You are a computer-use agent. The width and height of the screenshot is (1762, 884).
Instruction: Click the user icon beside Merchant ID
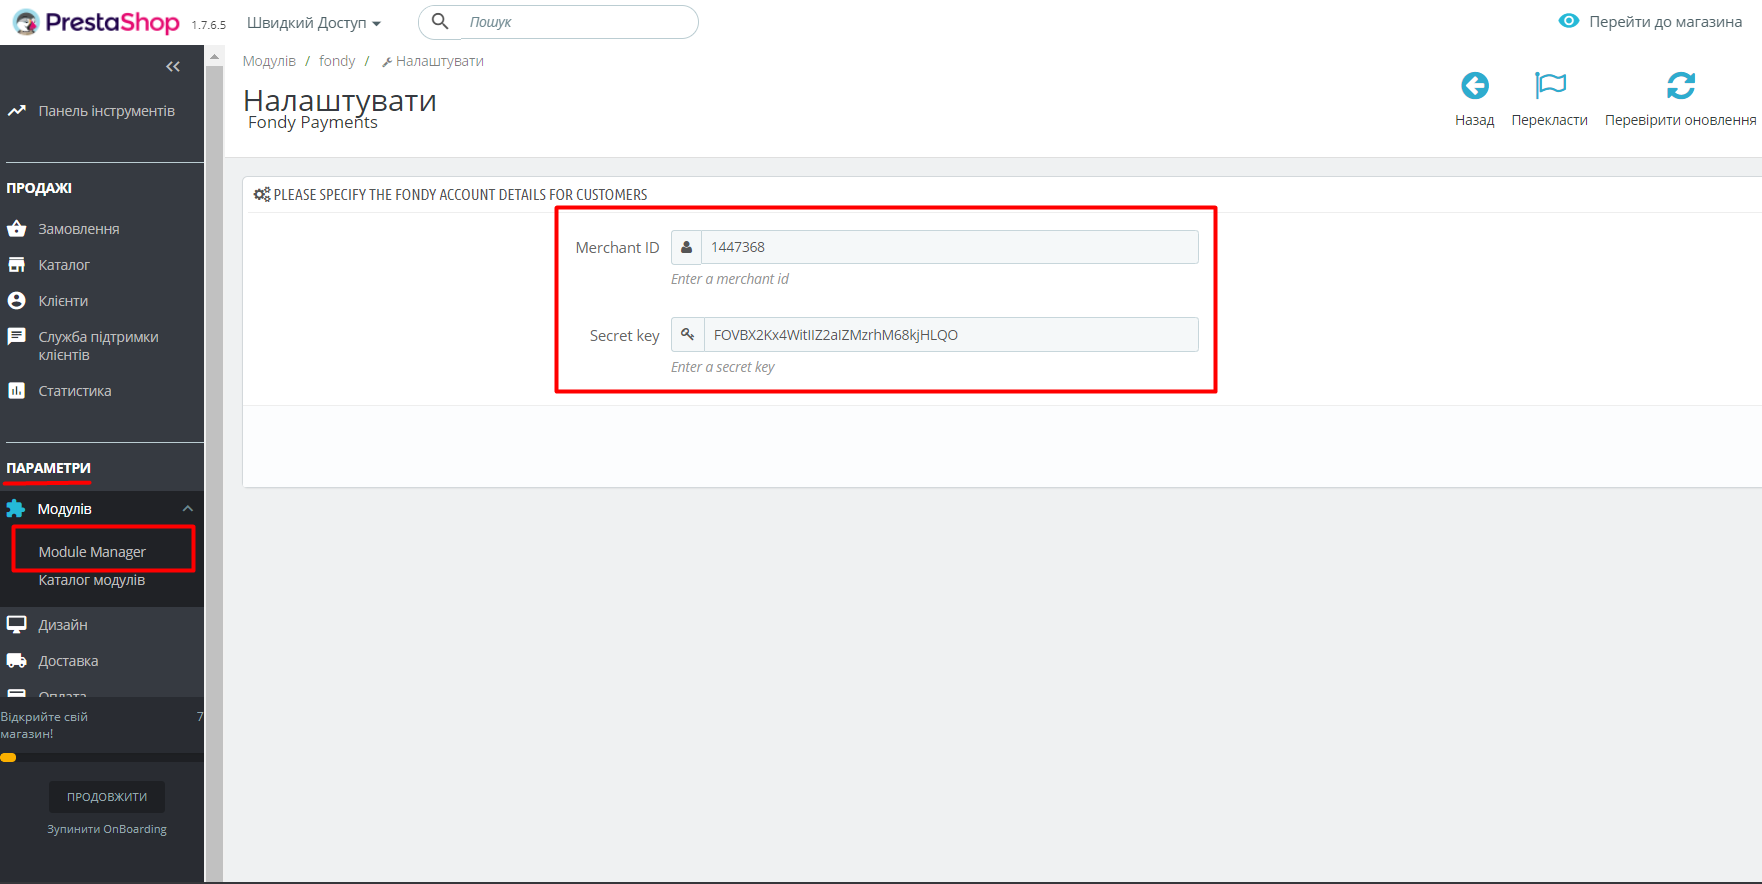point(686,248)
